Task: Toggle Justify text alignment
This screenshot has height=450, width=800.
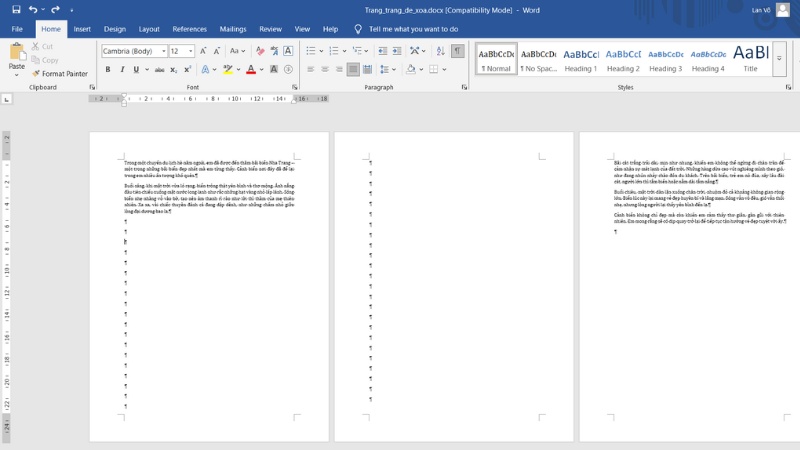Action: [353, 69]
